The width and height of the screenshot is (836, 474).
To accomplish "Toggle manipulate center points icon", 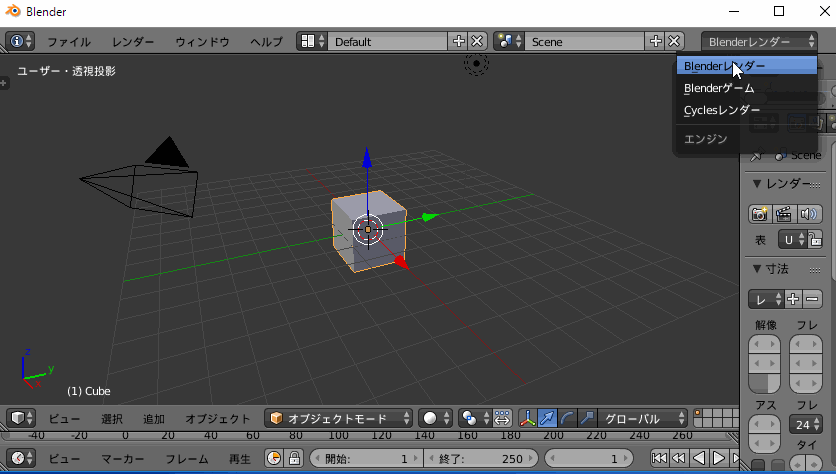I will tap(502, 419).
